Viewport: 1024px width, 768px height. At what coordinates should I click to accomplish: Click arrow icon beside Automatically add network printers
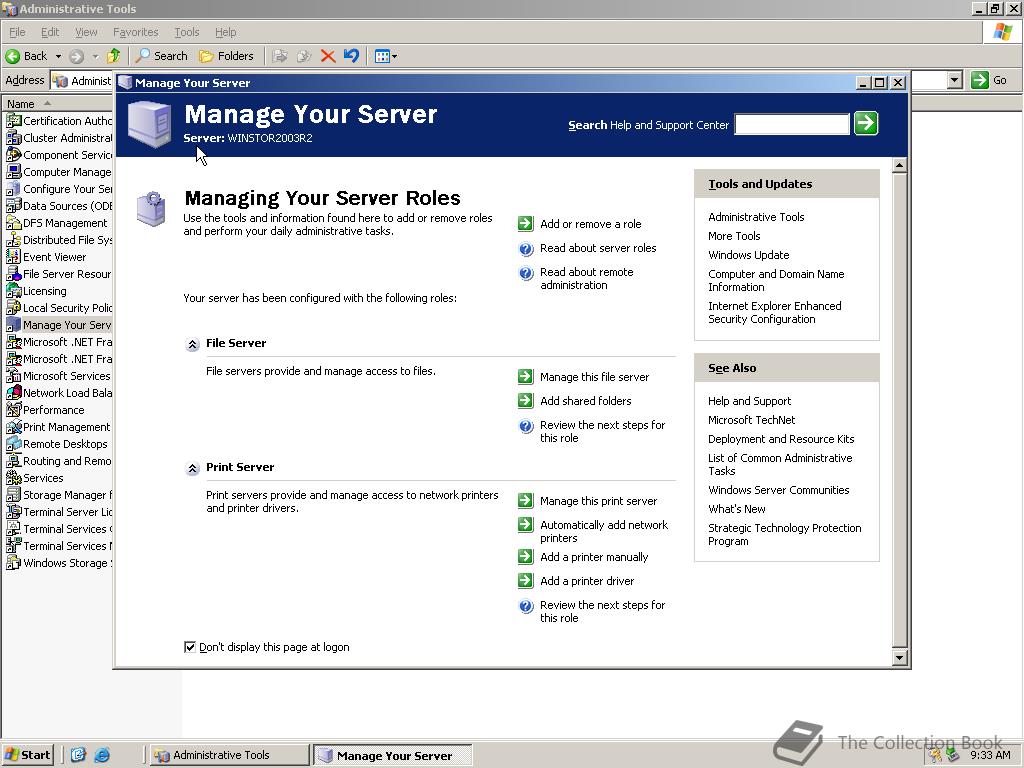(526, 525)
